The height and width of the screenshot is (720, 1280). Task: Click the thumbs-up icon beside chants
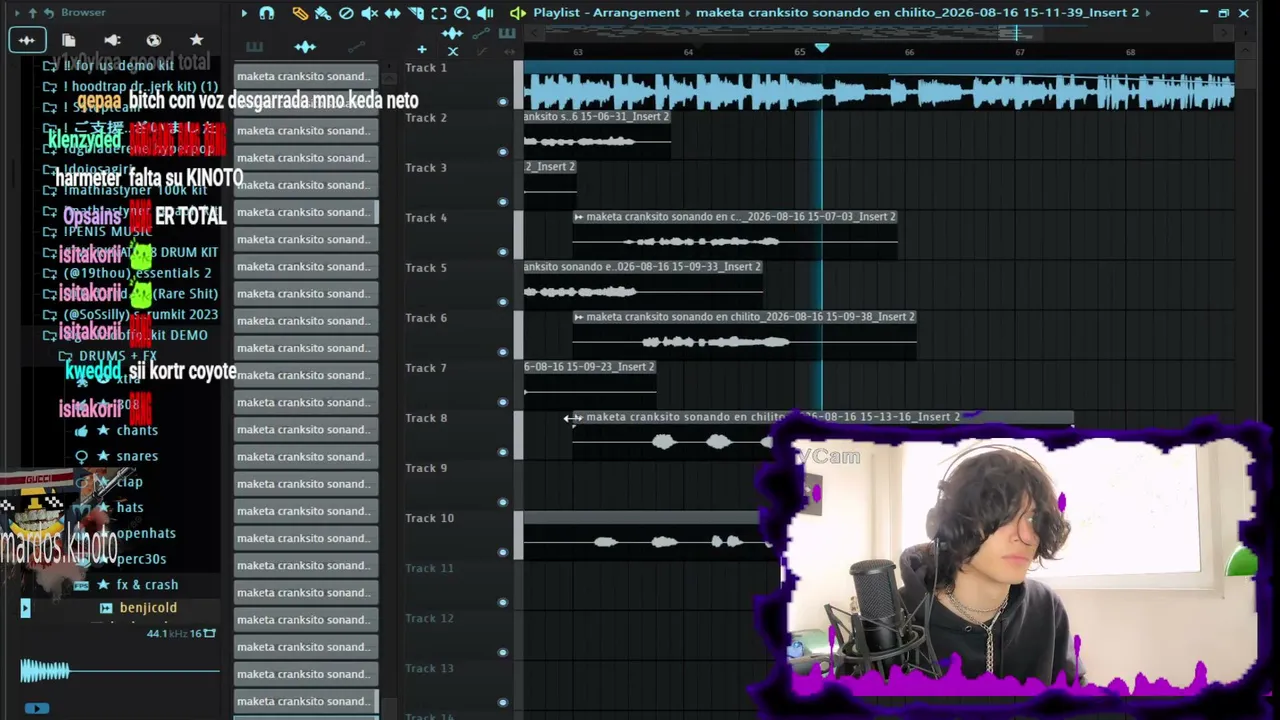(81, 431)
